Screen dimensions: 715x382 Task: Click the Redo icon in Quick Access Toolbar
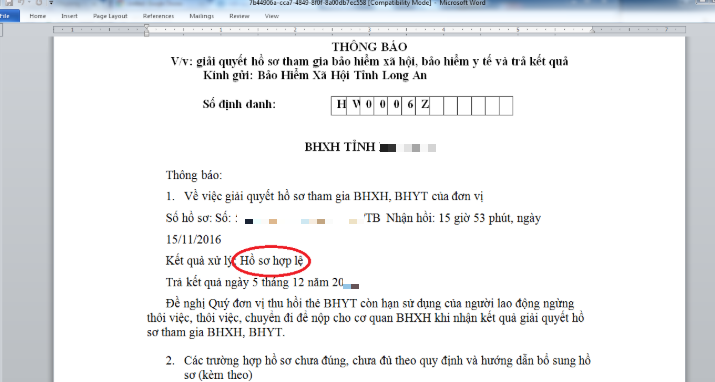coord(38,2)
